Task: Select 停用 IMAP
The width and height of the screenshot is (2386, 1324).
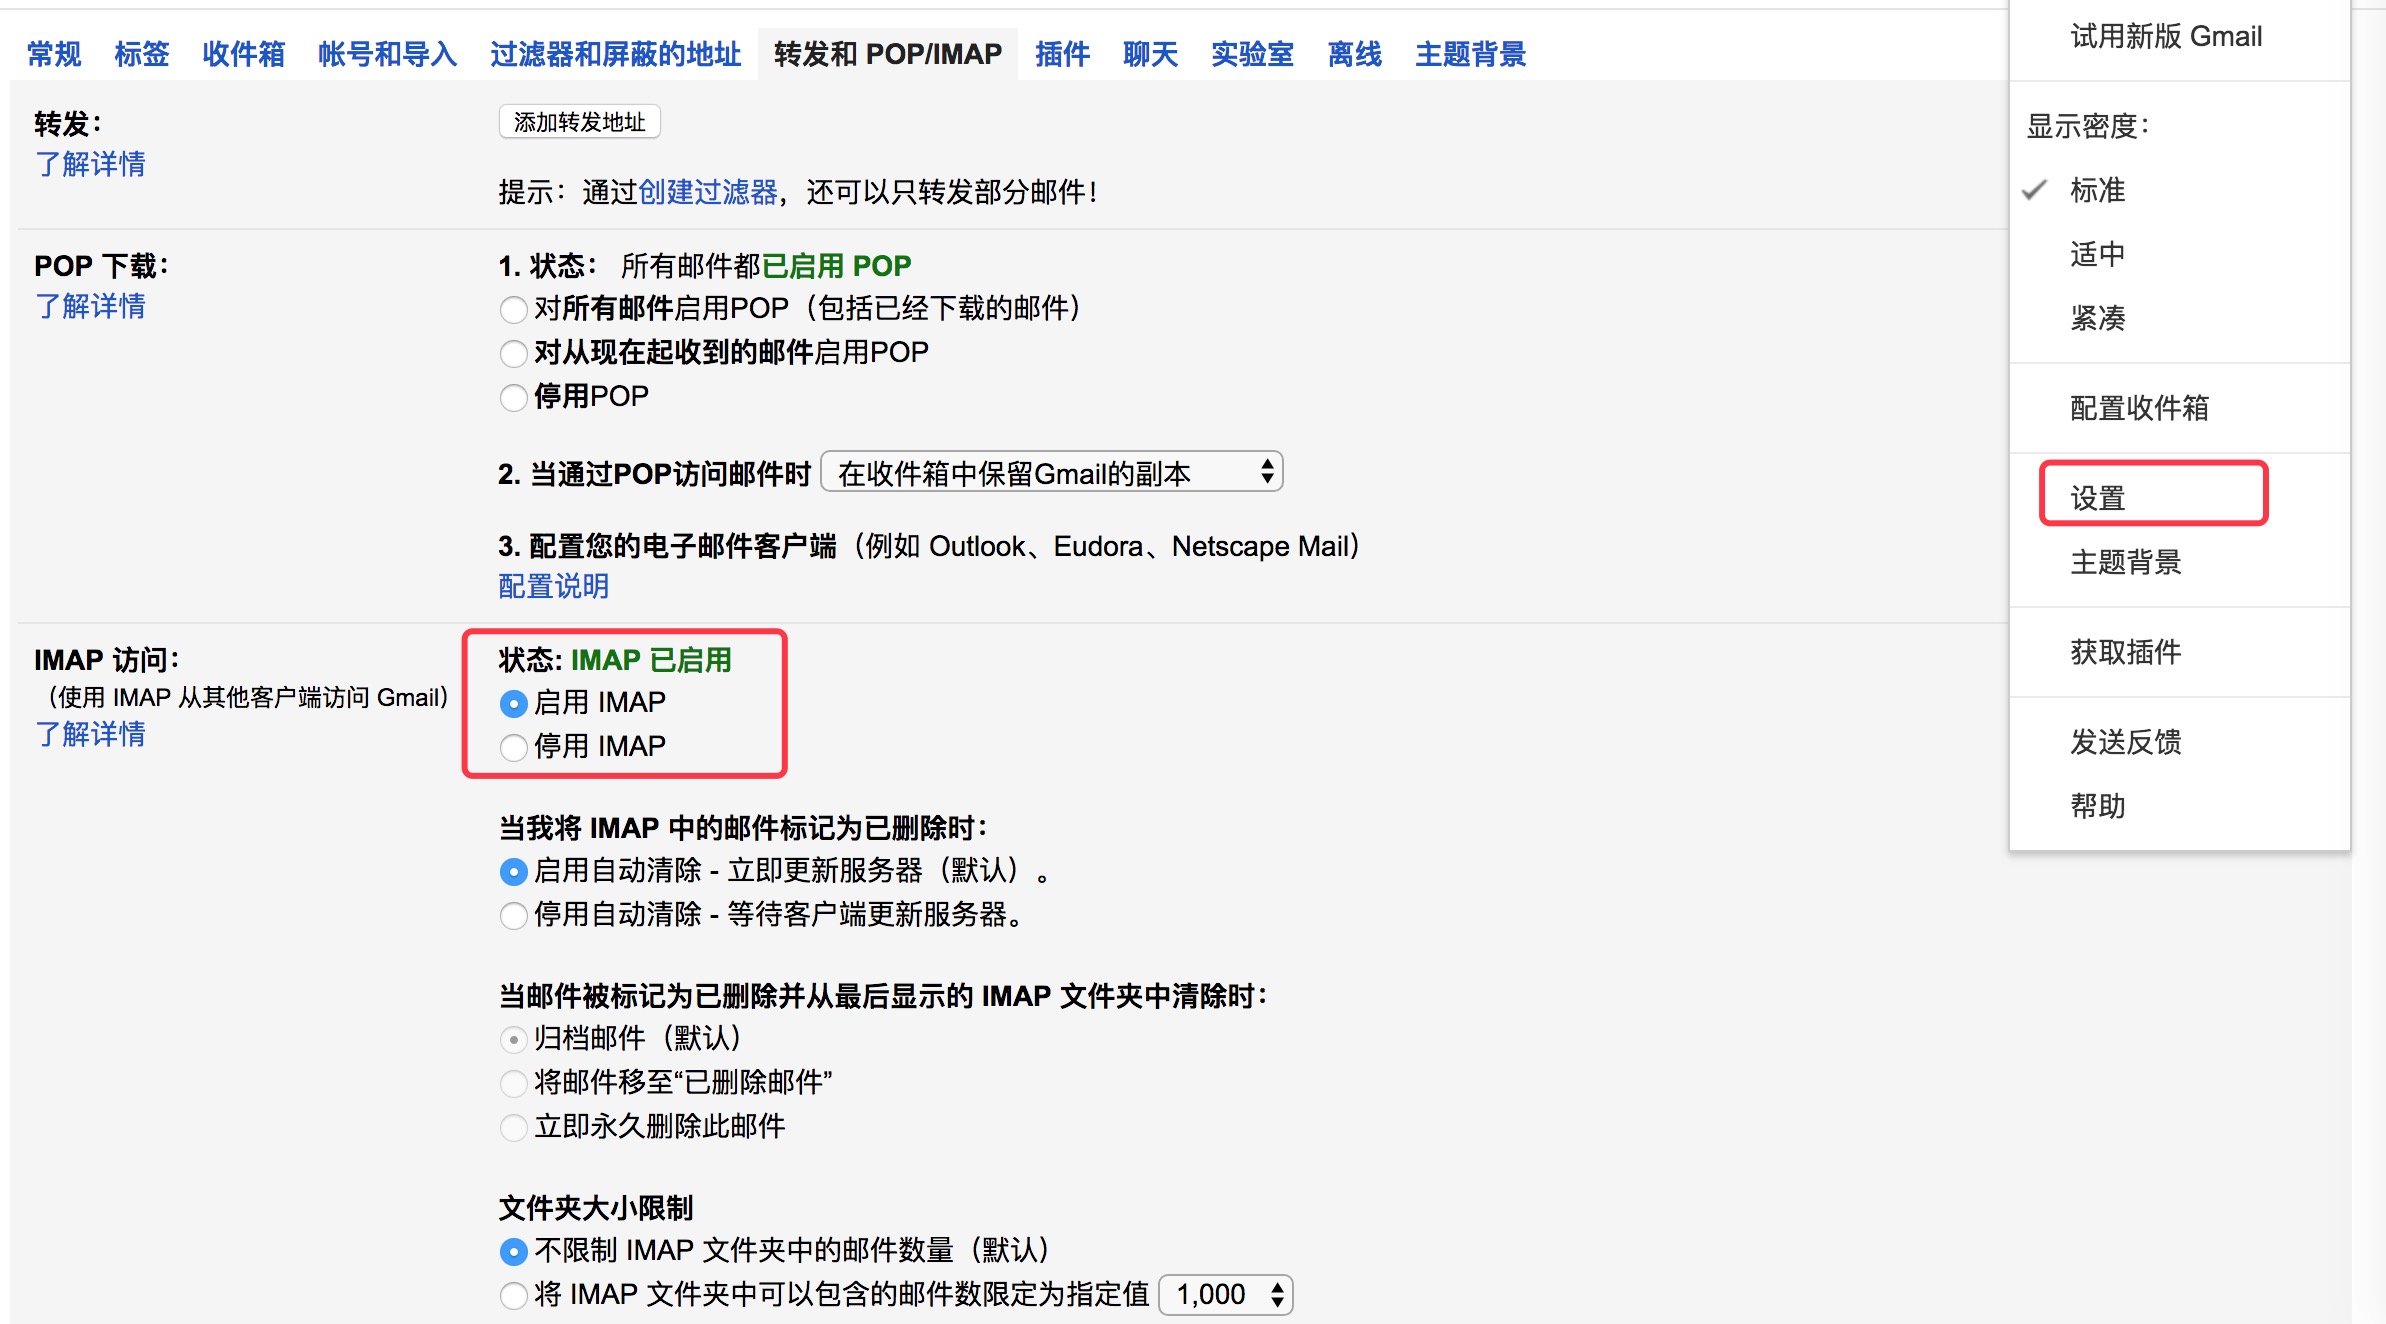Action: pos(514,747)
